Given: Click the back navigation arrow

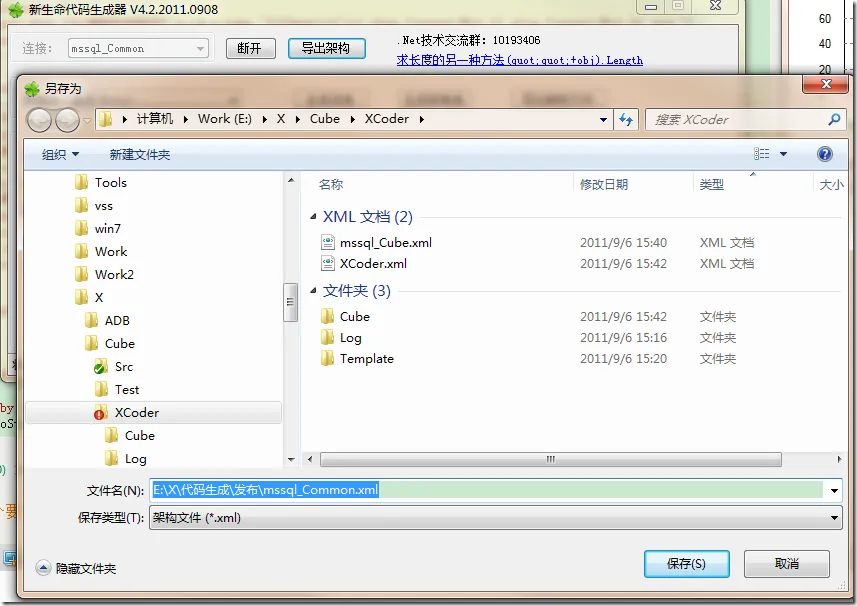Looking at the screenshot, I should [x=39, y=120].
